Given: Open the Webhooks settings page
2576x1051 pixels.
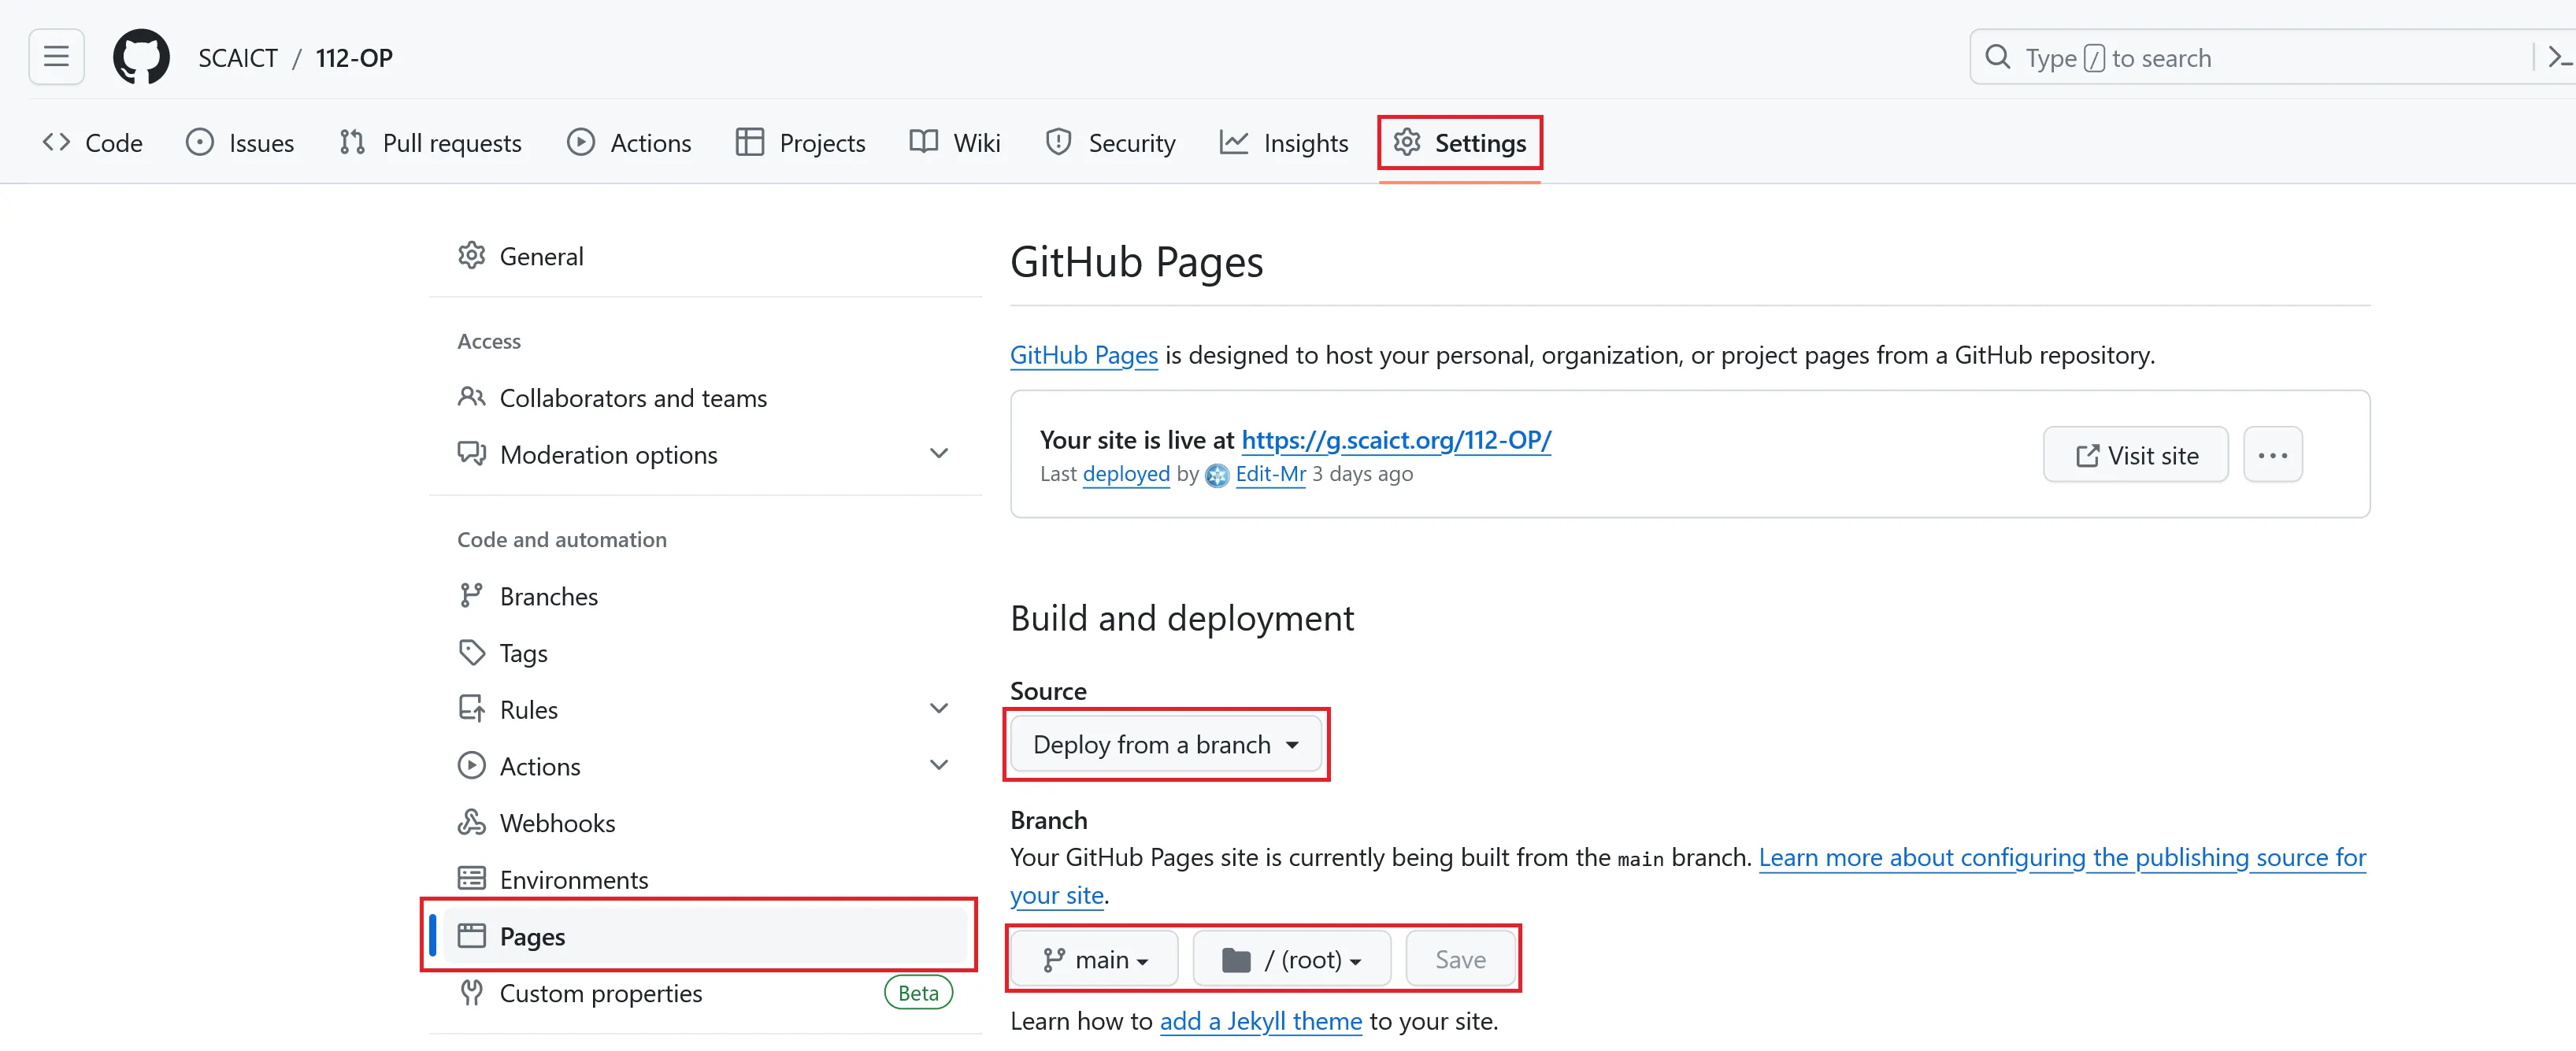Looking at the screenshot, I should tap(556, 823).
